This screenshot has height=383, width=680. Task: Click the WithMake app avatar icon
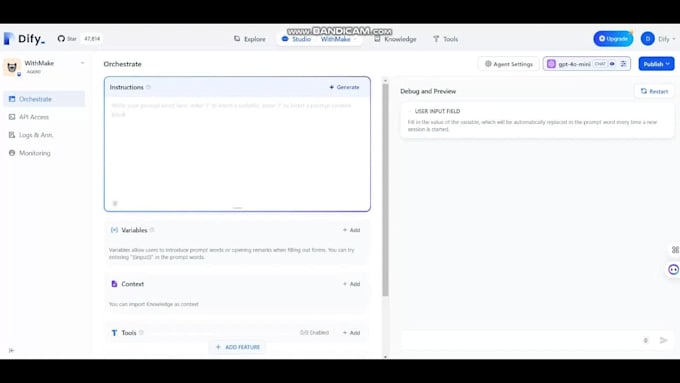(x=12, y=67)
